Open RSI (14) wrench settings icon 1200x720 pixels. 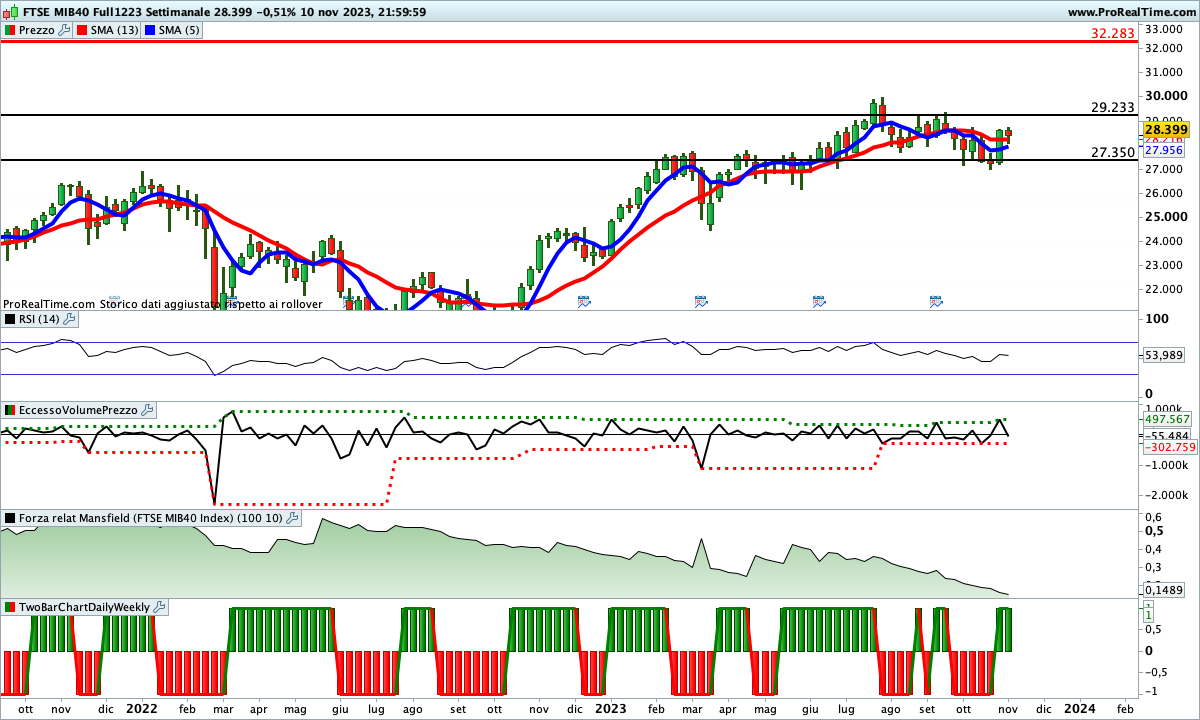click(67, 319)
